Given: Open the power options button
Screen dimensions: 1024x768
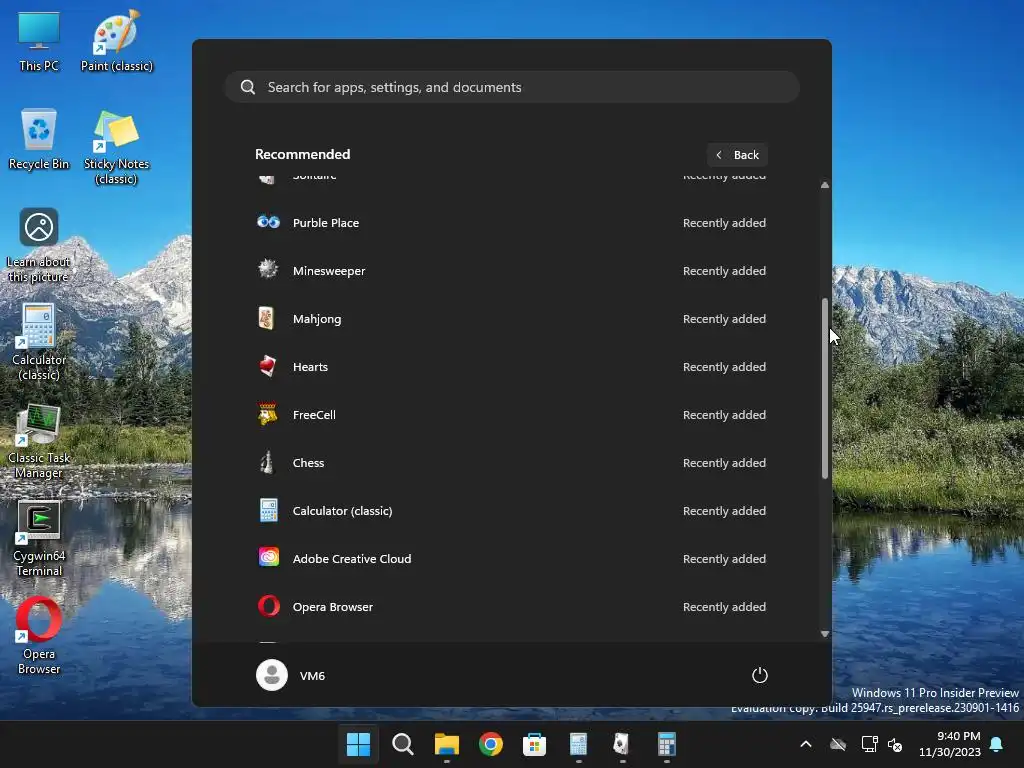Looking at the screenshot, I should (760, 675).
